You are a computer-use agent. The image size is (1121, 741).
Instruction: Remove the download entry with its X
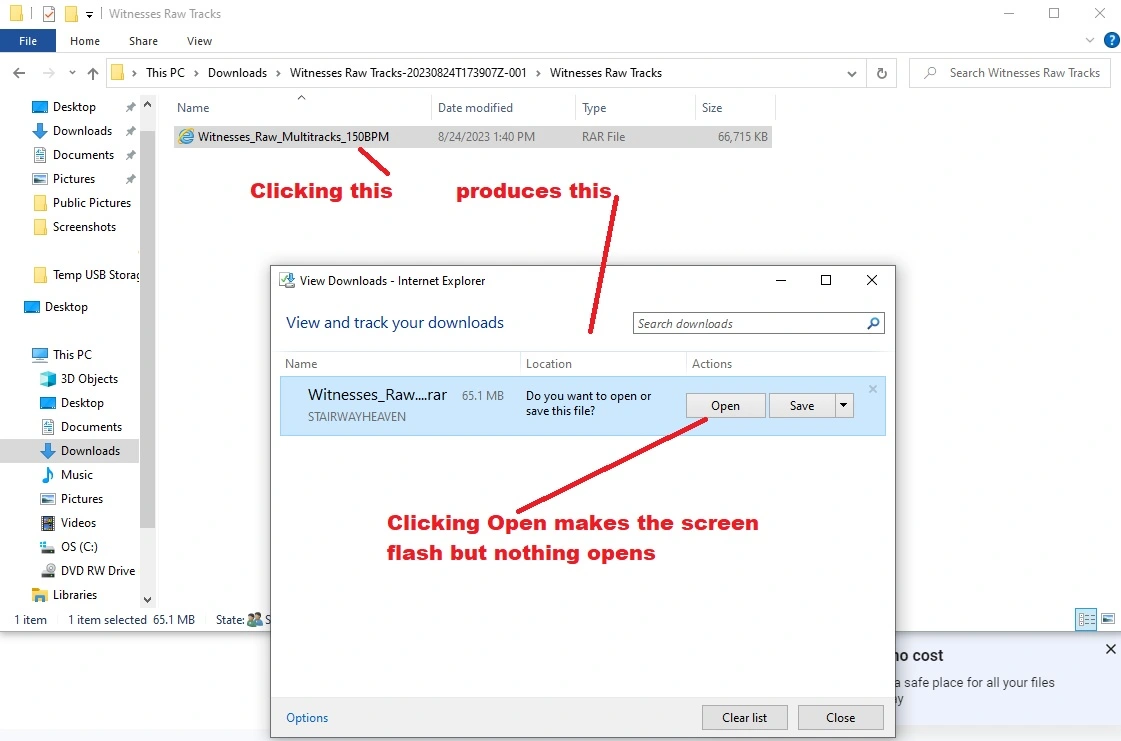pyautogui.click(x=872, y=389)
